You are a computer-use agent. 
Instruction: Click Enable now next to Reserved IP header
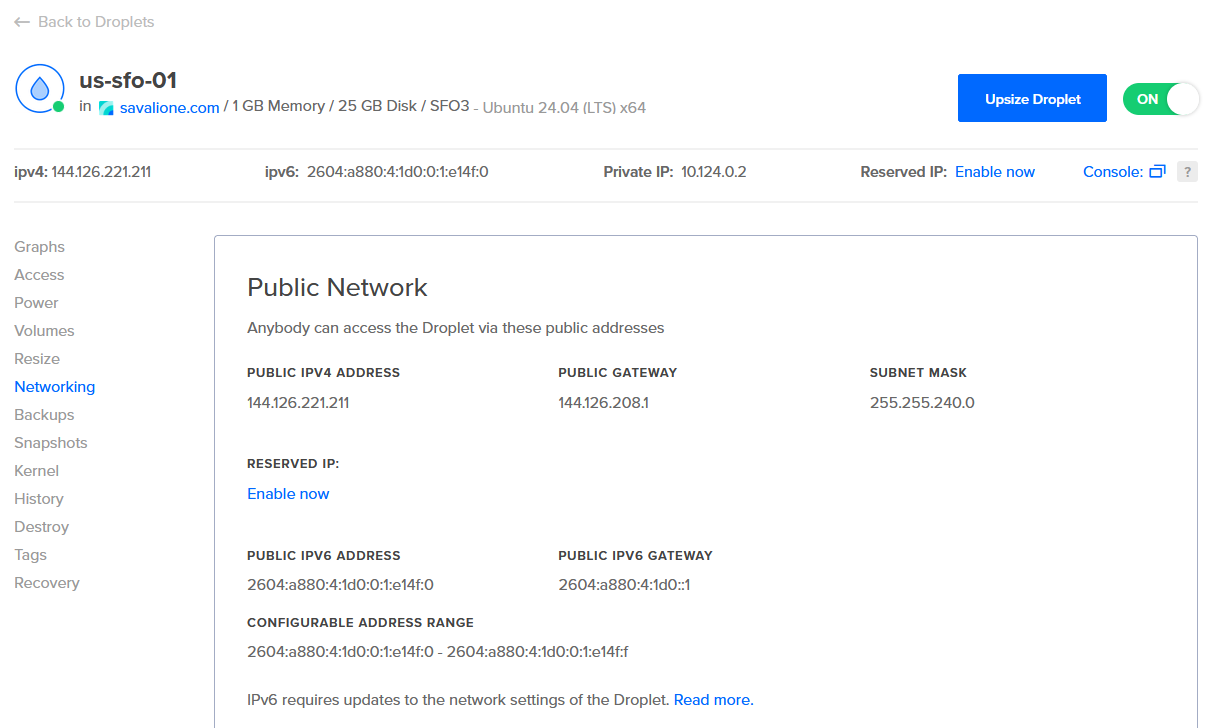995,172
